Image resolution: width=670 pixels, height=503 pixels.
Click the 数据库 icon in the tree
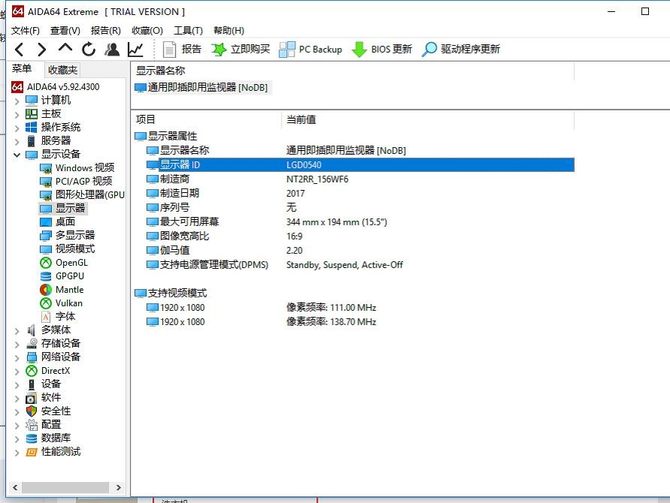tap(31, 439)
